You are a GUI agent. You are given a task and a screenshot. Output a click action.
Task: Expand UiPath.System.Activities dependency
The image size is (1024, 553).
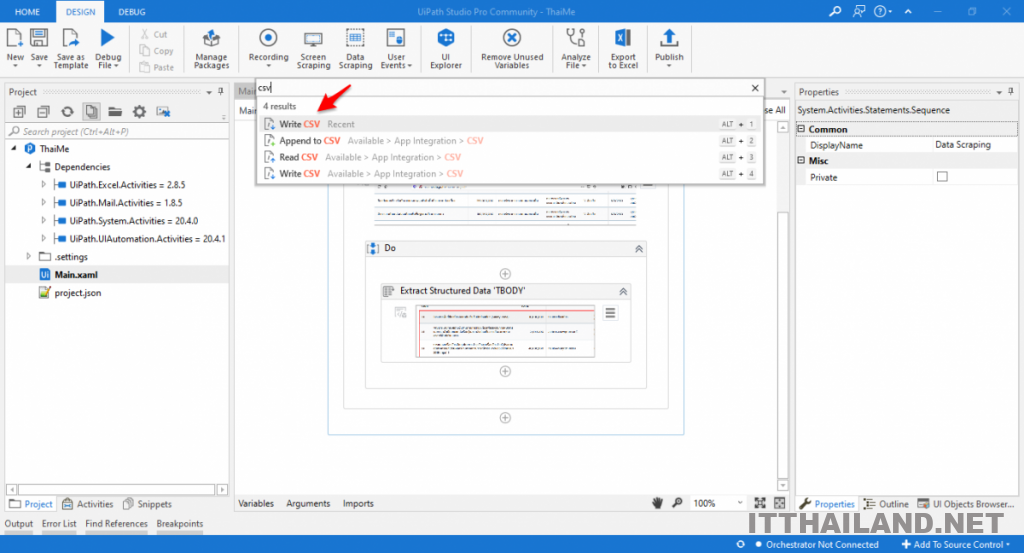click(44, 221)
